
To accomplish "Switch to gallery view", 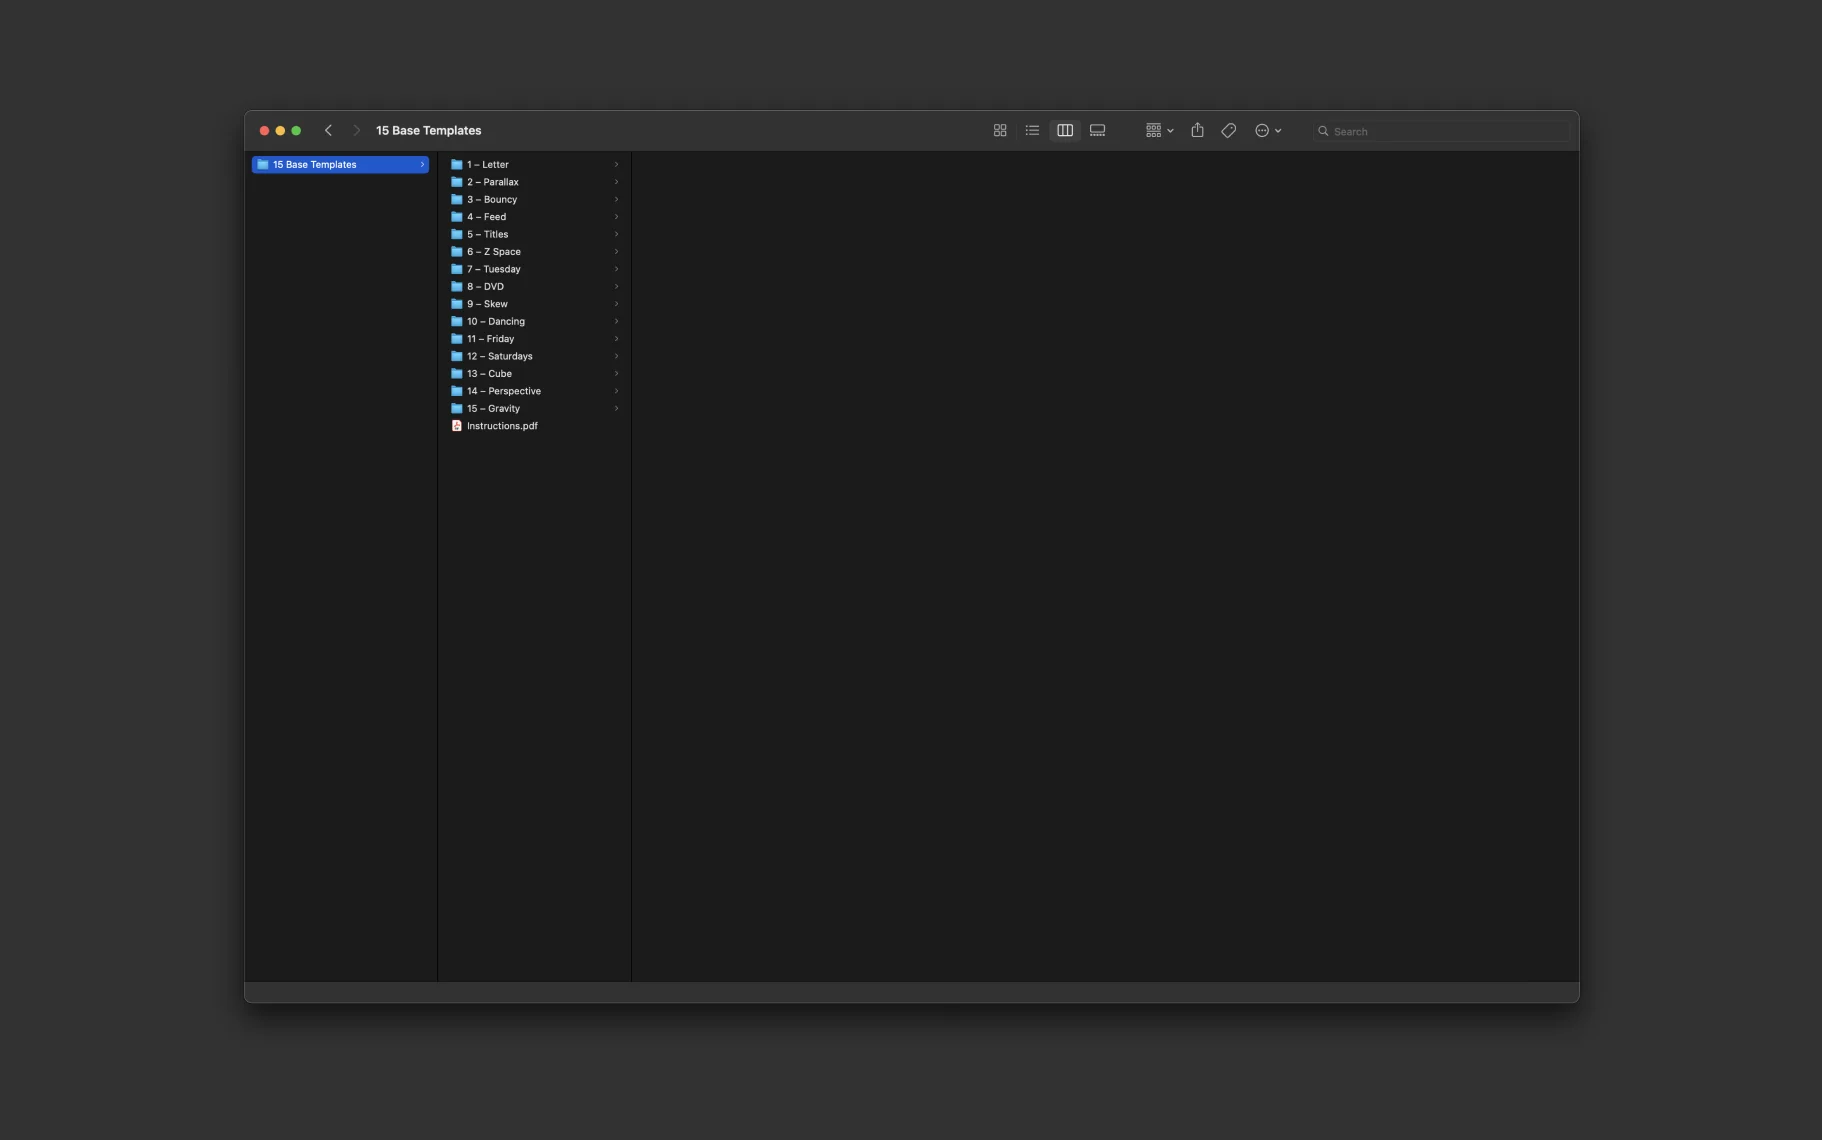I will click(x=1097, y=131).
